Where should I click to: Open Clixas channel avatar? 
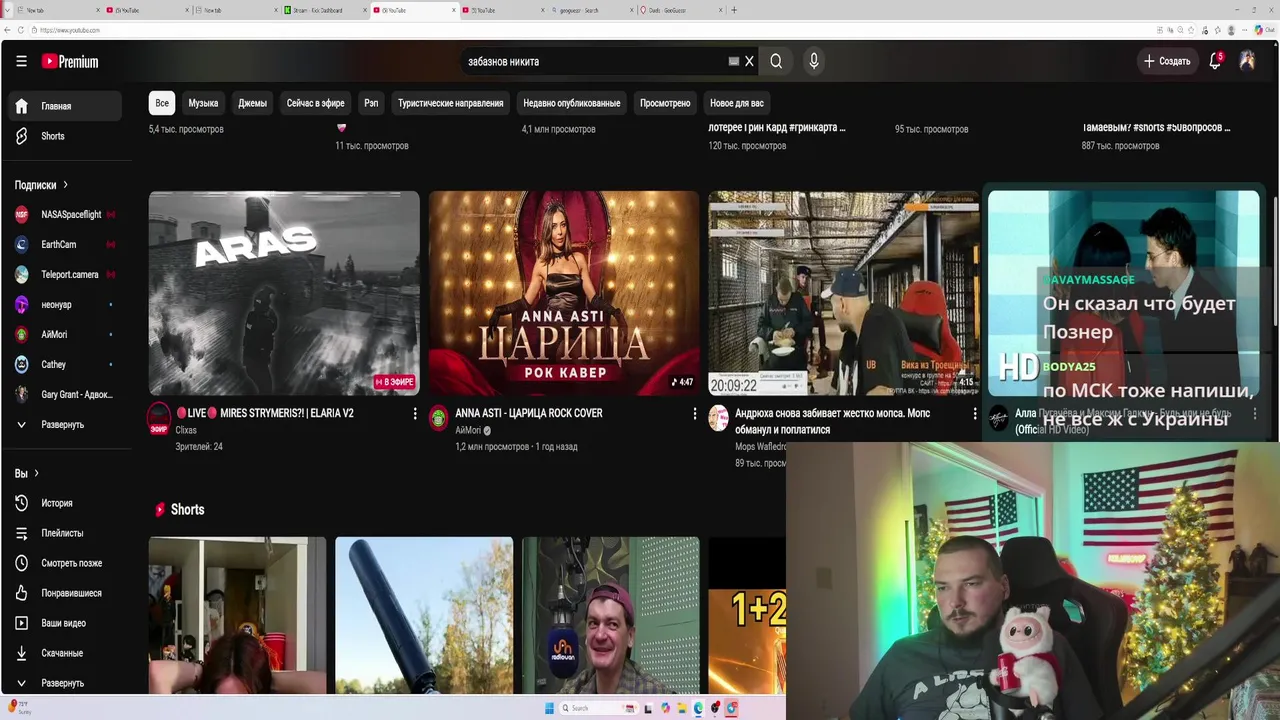point(159,418)
